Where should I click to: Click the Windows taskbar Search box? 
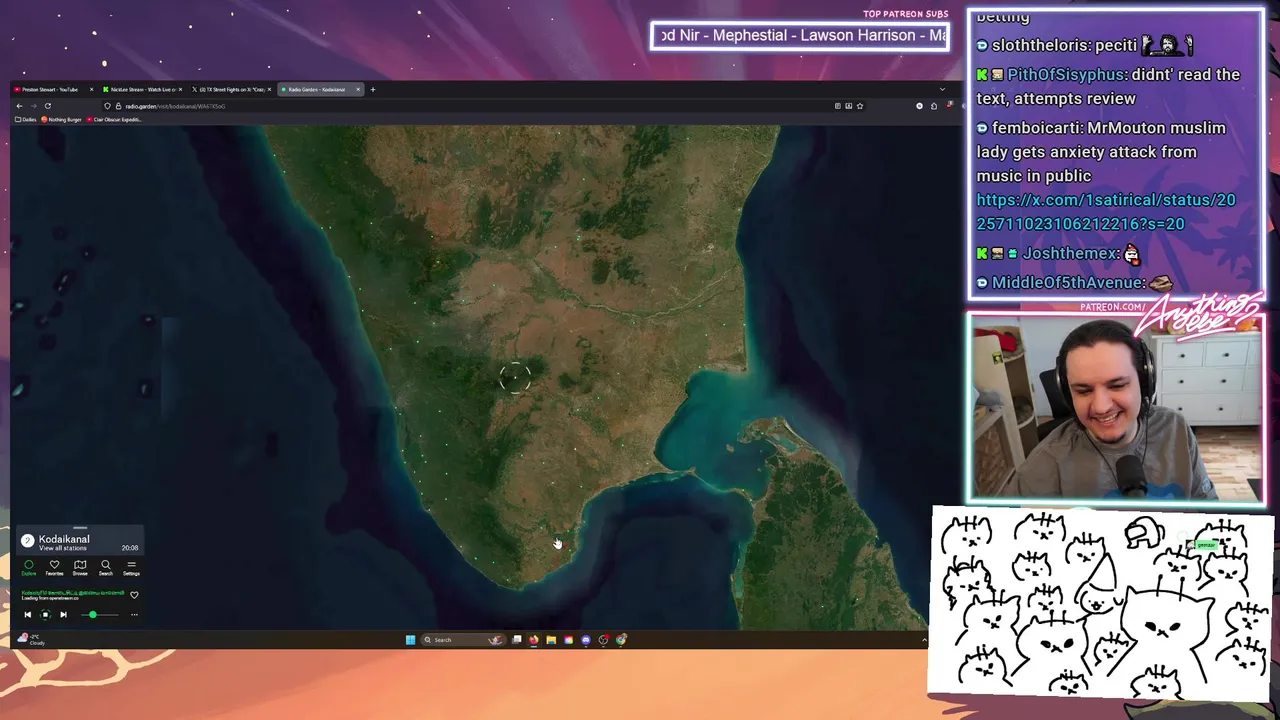coord(463,640)
